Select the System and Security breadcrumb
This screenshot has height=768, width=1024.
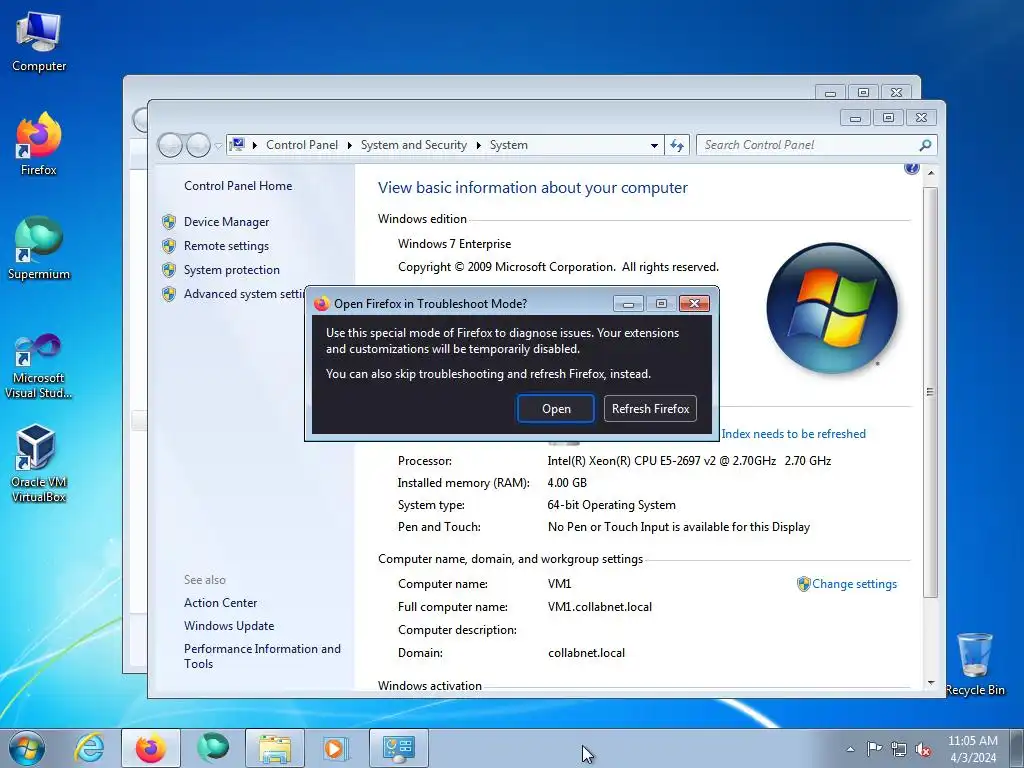pyautogui.click(x=413, y=145)
